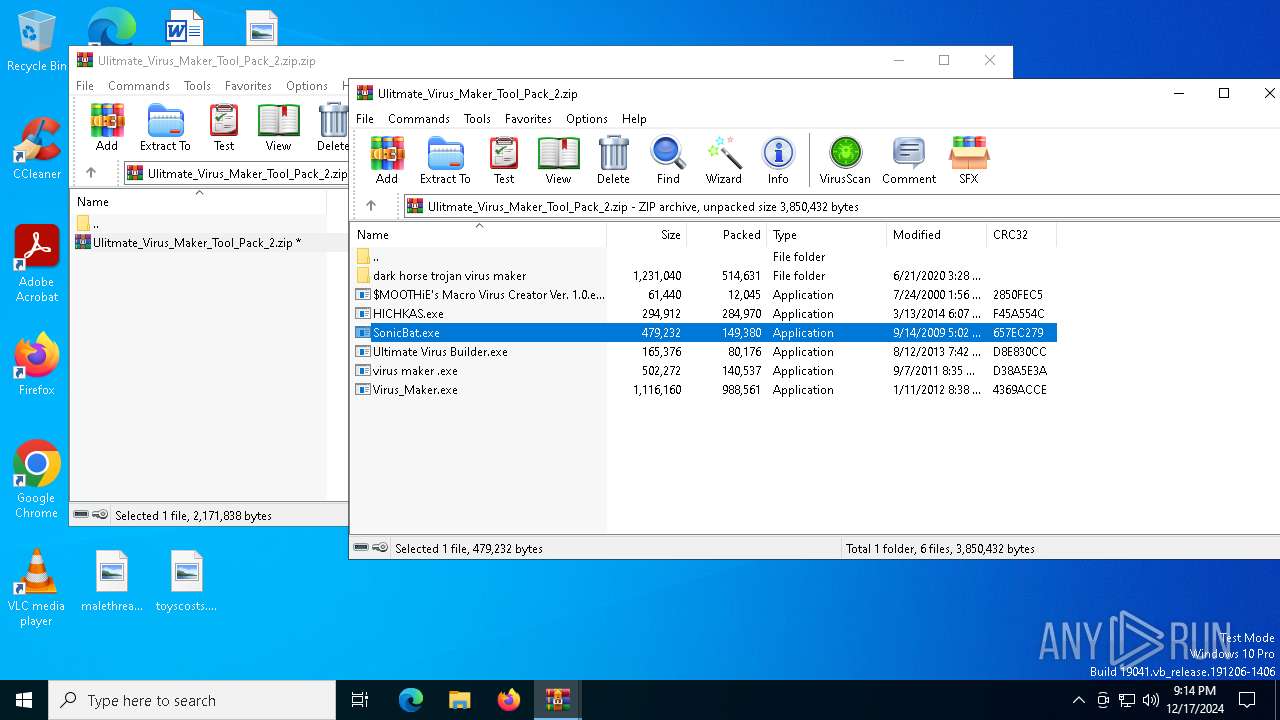The image size is (1280, 720).
Task: Open File menu in front WinRAR window
Action: (365, 118)
